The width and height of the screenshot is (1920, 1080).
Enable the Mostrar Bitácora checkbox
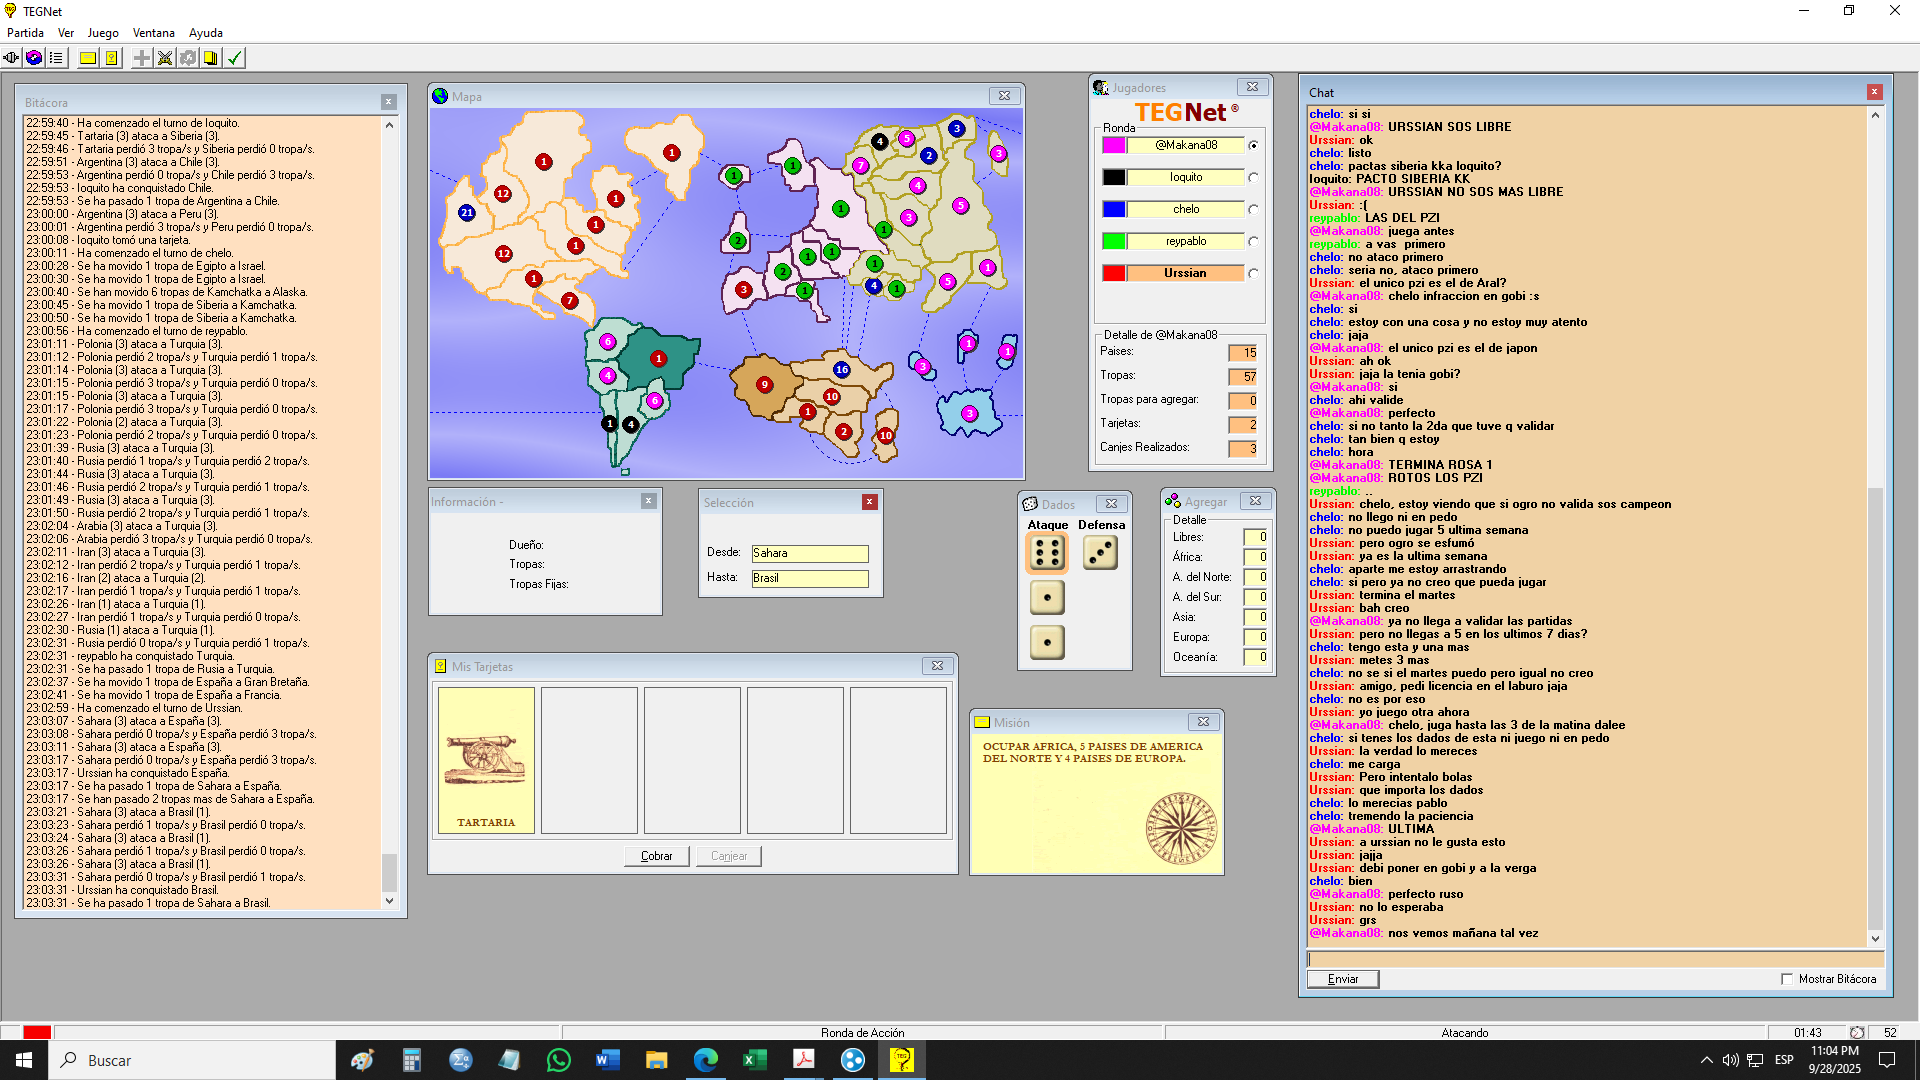click(x=1787, y=979)
